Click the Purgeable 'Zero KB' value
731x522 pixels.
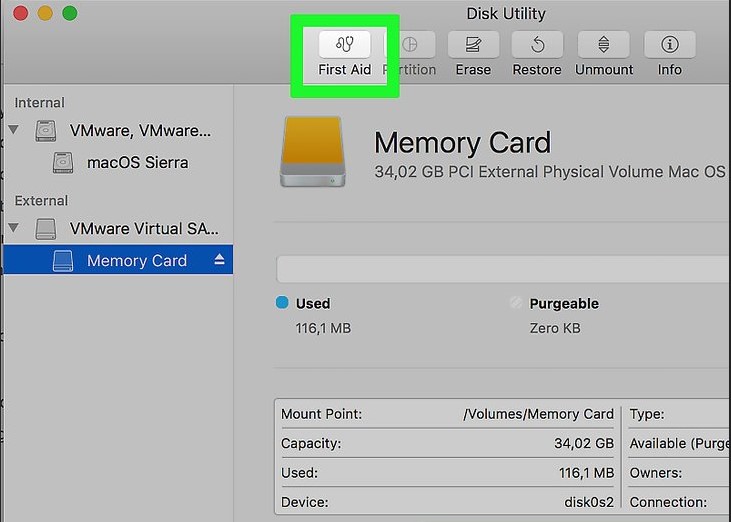point(555,329)
